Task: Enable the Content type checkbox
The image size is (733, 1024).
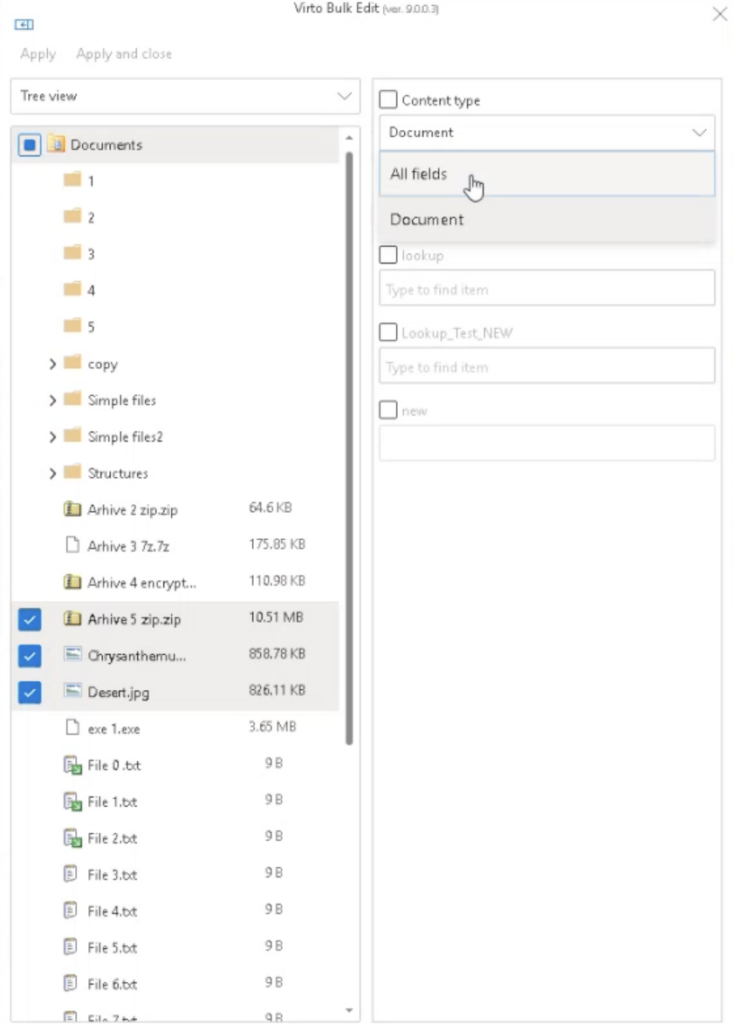Action: (388, 99)
